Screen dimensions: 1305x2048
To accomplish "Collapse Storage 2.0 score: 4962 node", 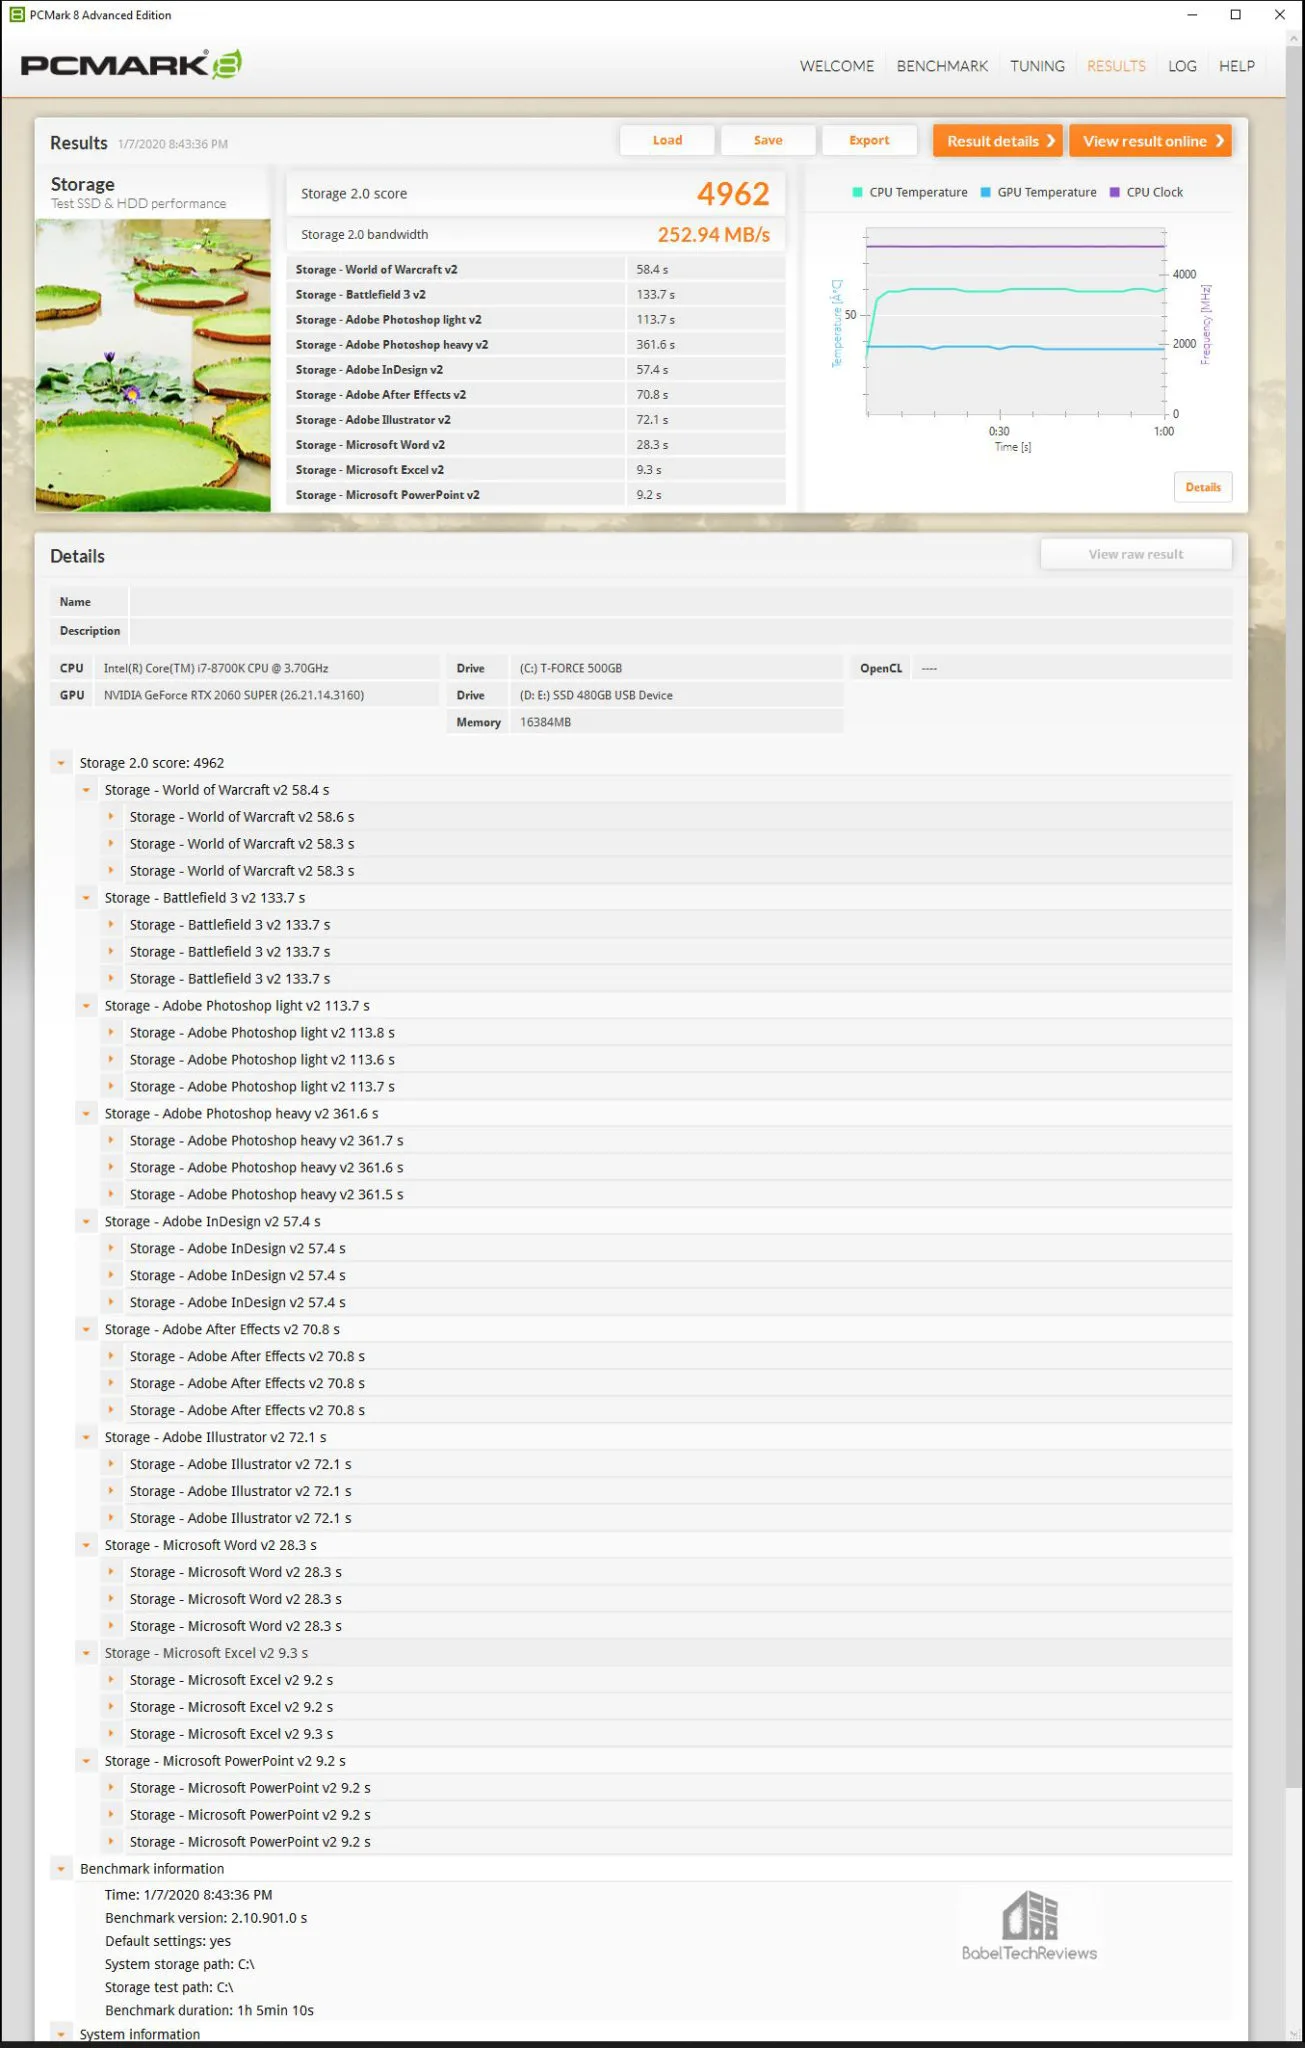I will click(x=61, y=763).
